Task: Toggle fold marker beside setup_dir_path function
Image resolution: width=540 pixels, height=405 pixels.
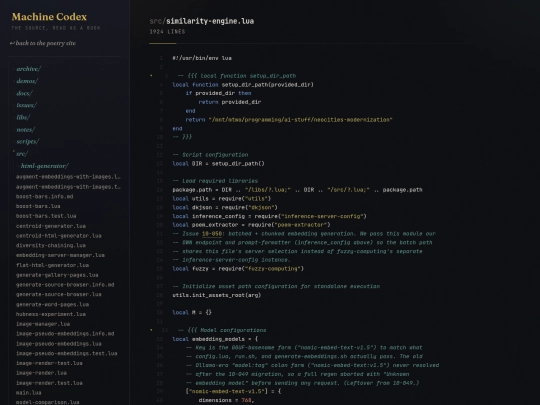Action: point(151,76)
